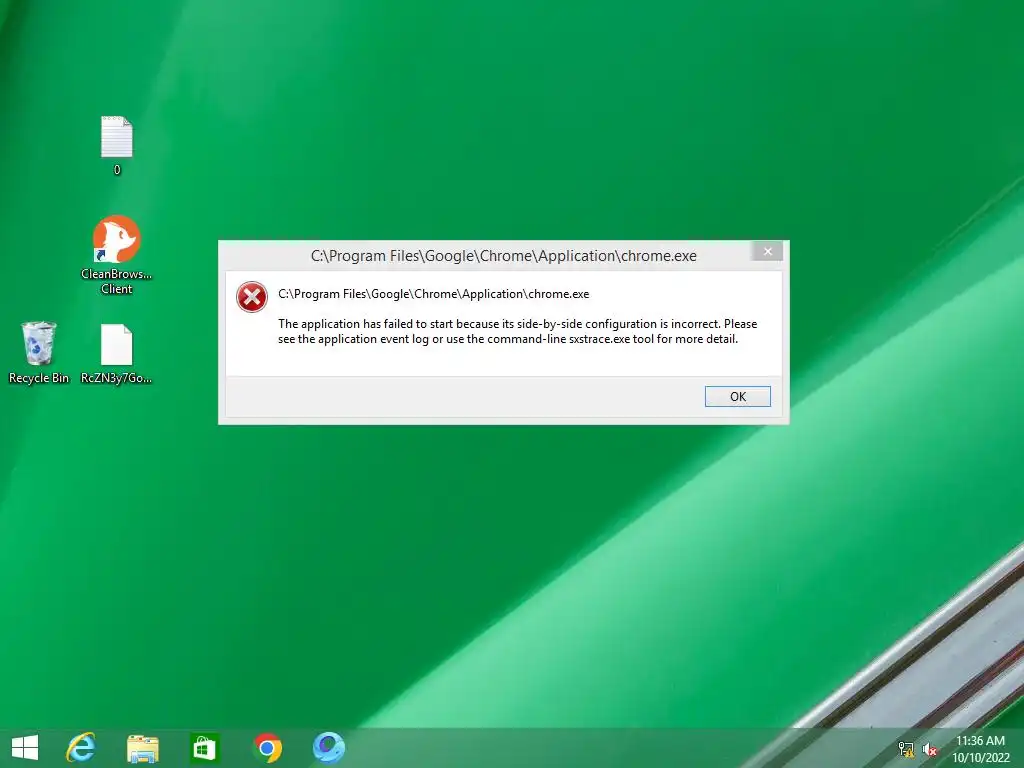Click the dialog title bar path text
This screenshot has height=768, width=1024.
(504, 256)
